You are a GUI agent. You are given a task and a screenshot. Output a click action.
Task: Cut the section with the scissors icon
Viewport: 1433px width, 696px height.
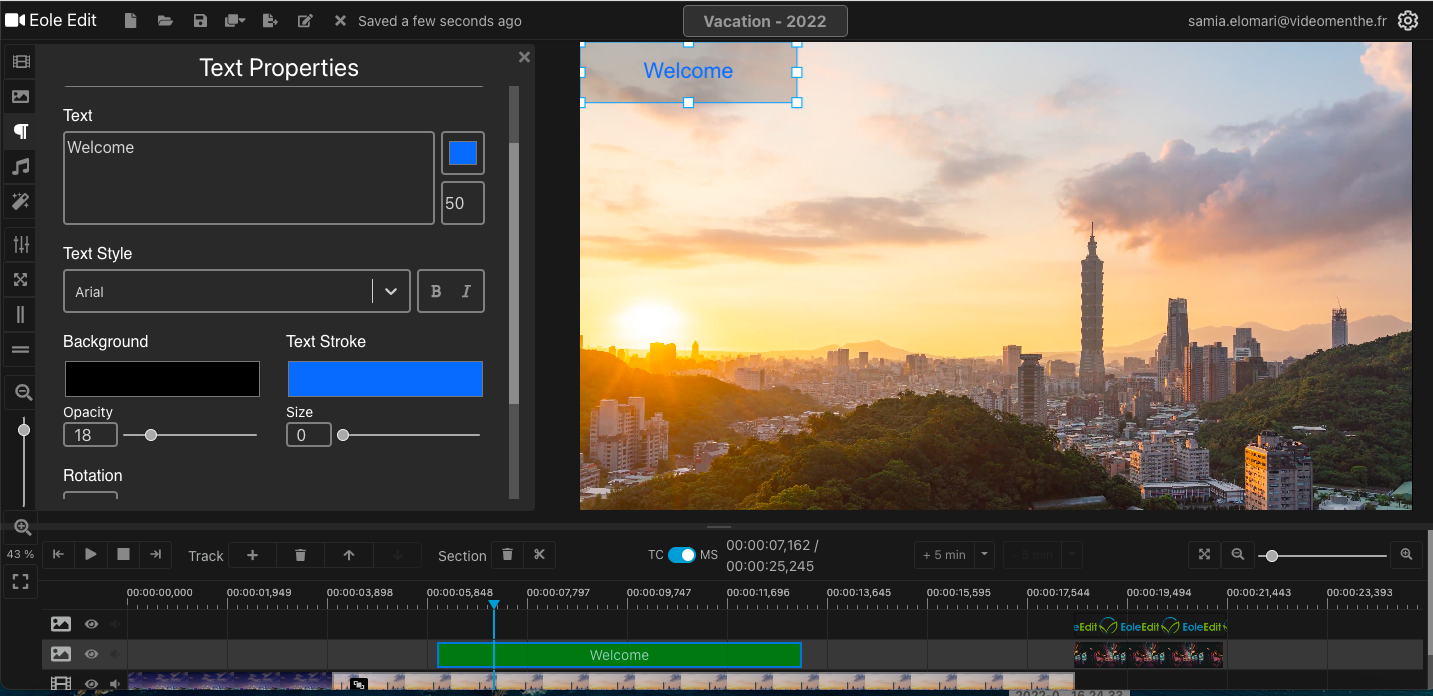[x=539, y=555]
